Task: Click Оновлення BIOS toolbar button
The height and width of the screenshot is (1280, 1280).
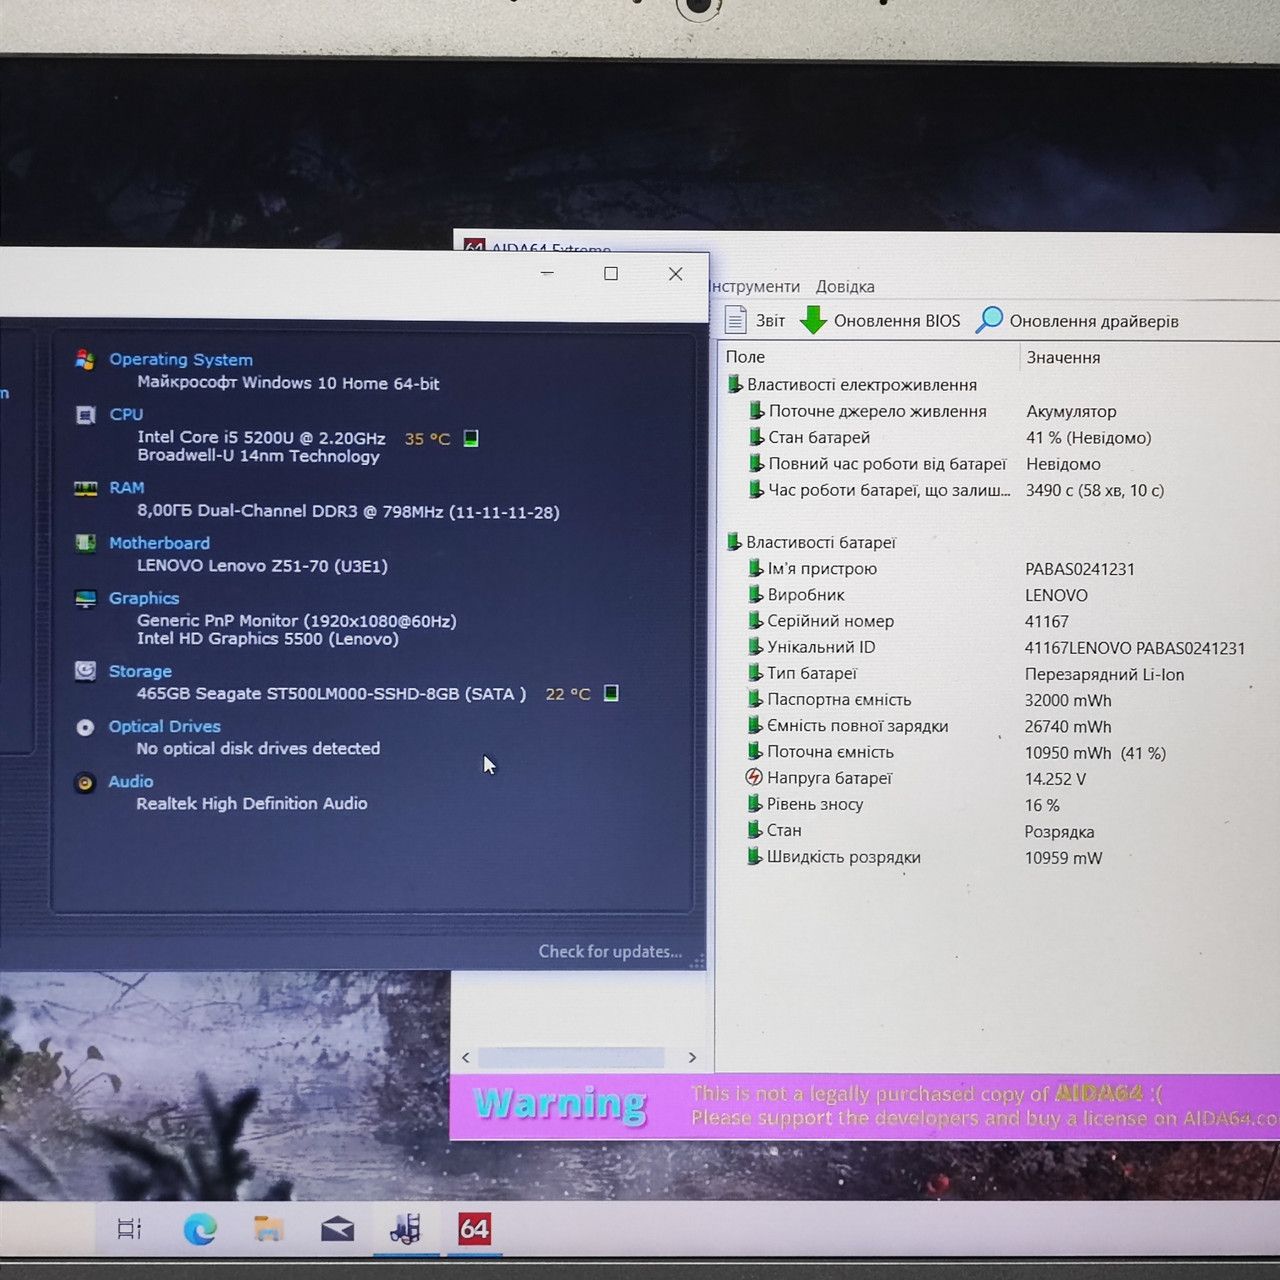Action: pos(881,320)
